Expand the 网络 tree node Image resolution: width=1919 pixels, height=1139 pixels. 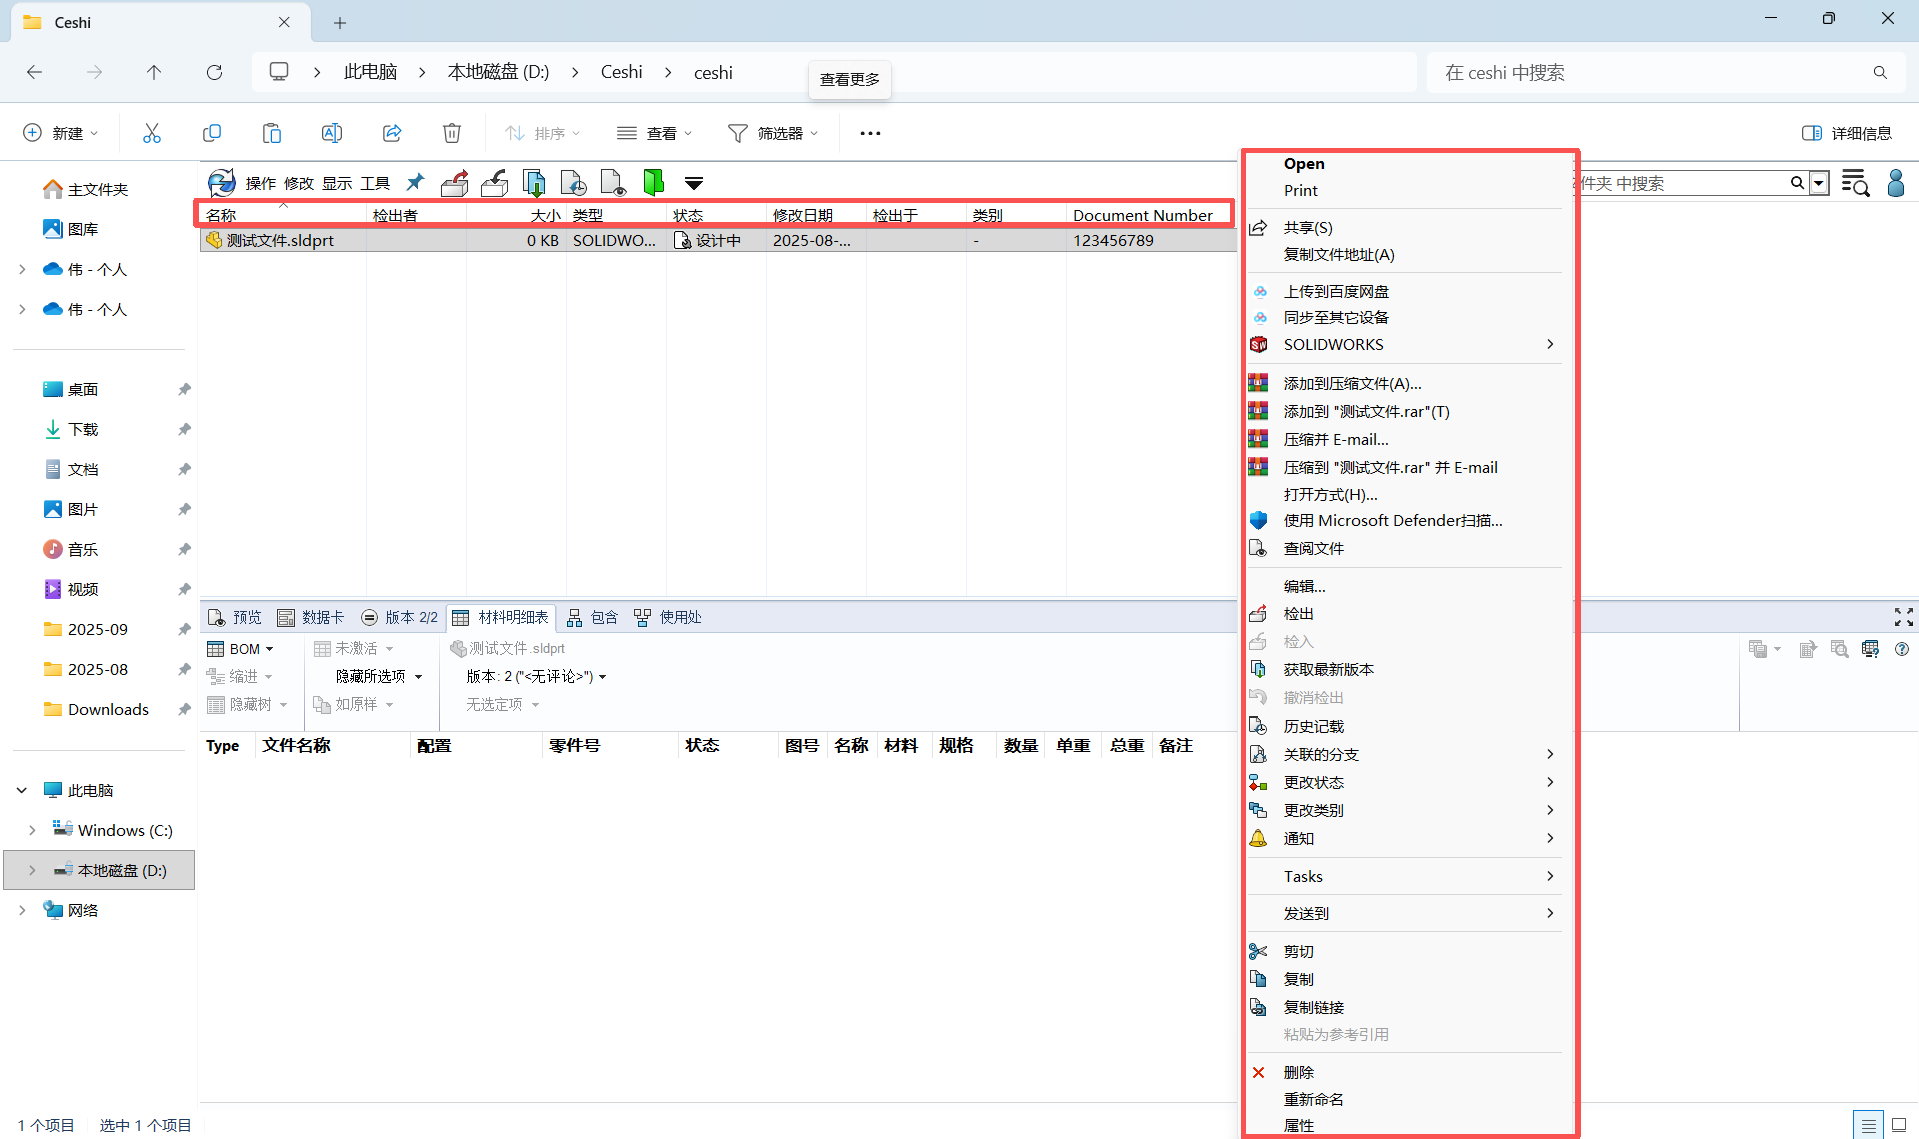click(x=22, y=910)
